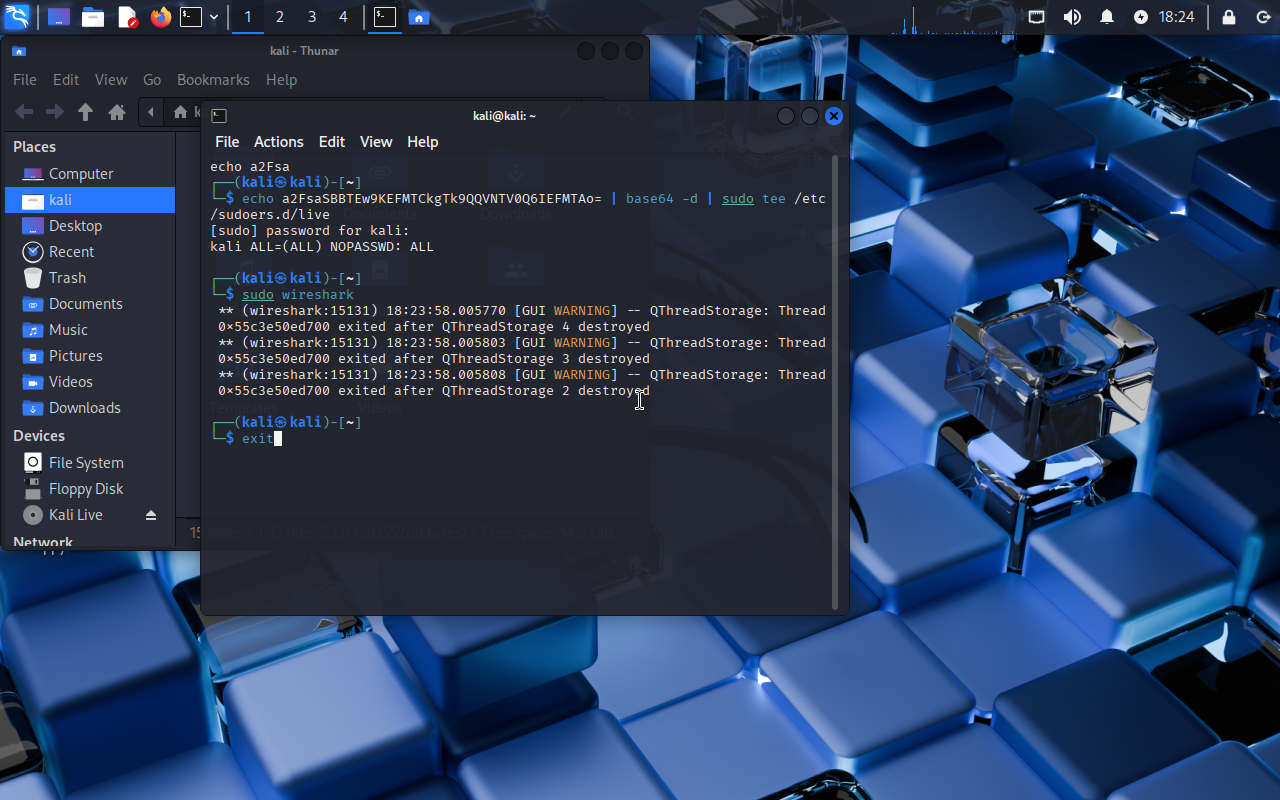Switch to workspace 2
Image resolution: width=1280 pixels, height=800 pixels.
pos(280,17)
